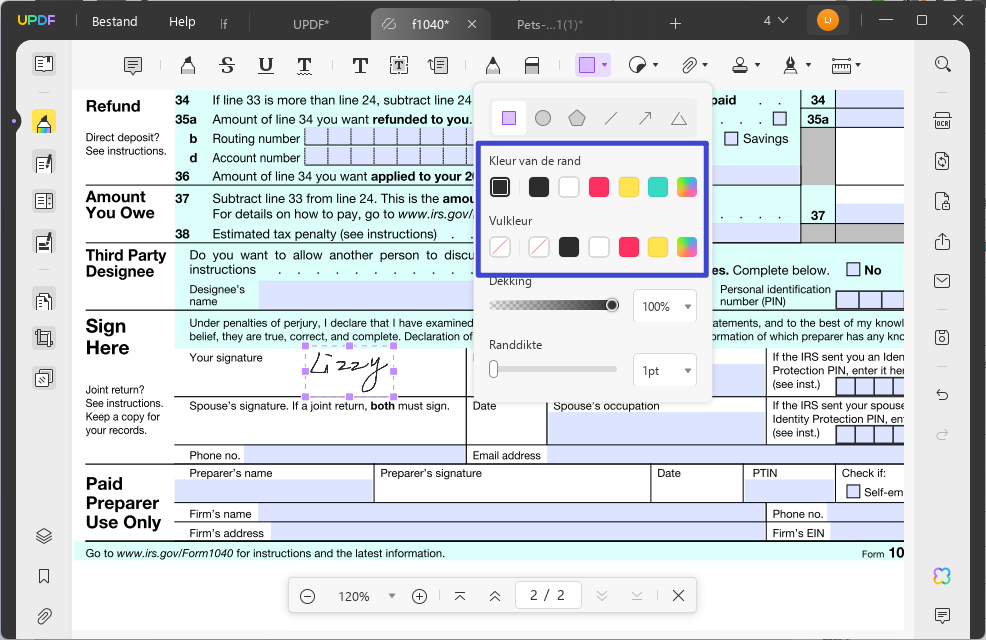Viewport: 986px width, 640px height.
Task: Choose the sticky note comment tool
Action: tap(133, 65)
